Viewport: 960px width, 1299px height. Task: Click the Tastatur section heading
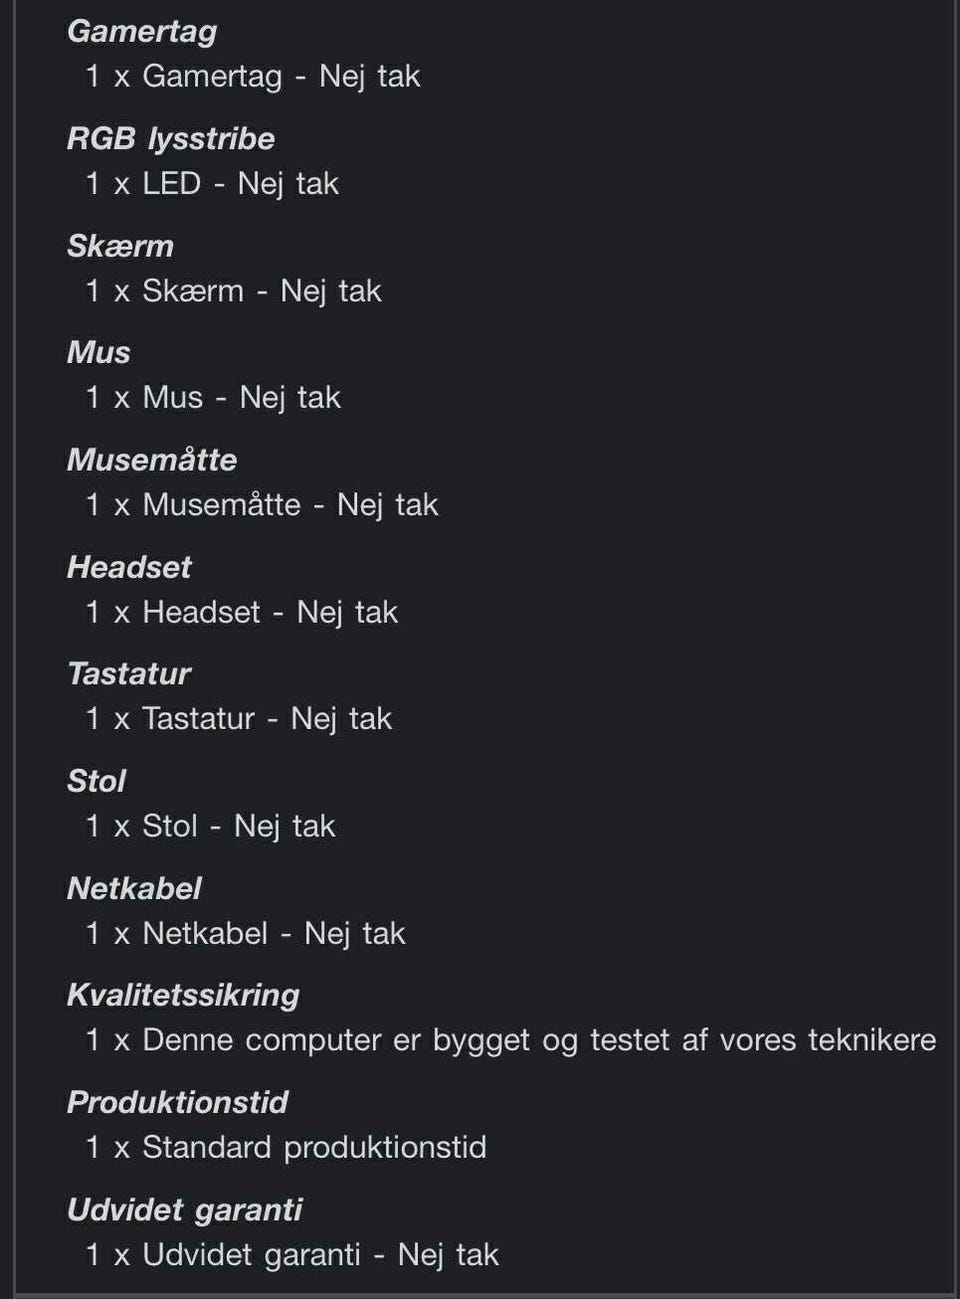(129, 674)
